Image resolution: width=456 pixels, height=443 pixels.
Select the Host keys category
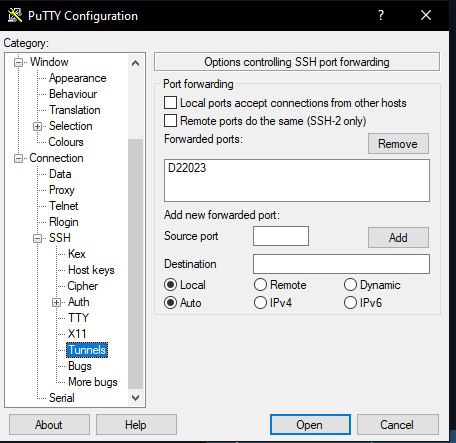[x=91, y=270]
